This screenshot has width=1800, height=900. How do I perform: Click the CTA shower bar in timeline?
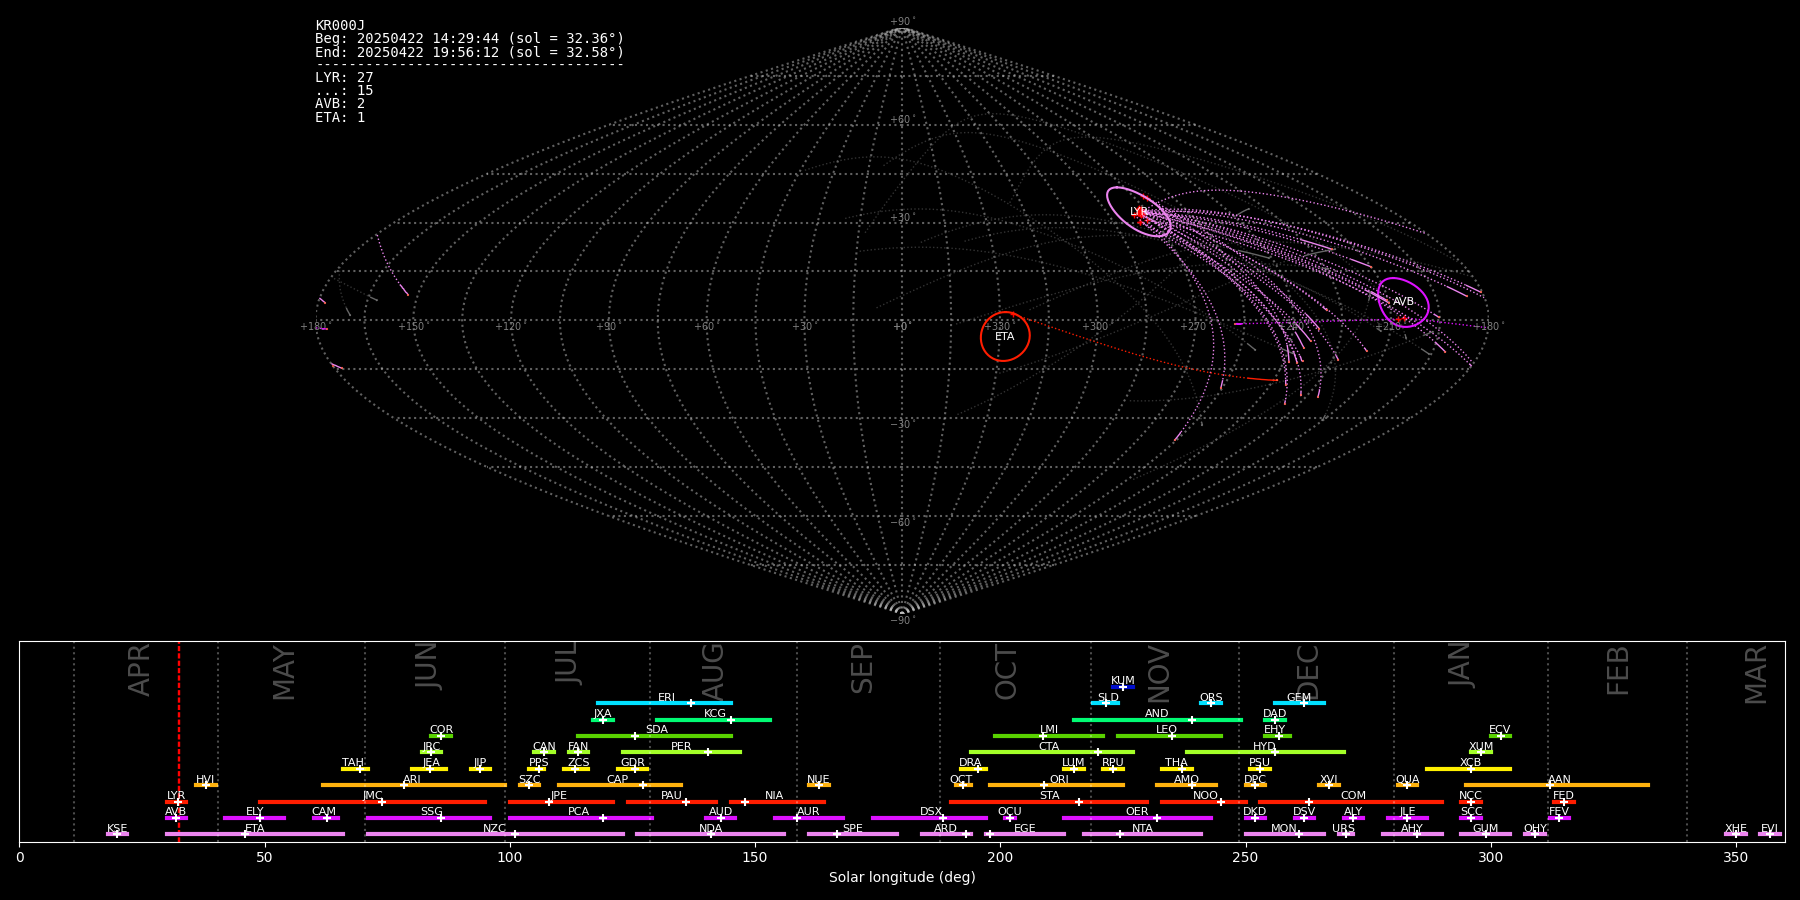[1052, 752]
